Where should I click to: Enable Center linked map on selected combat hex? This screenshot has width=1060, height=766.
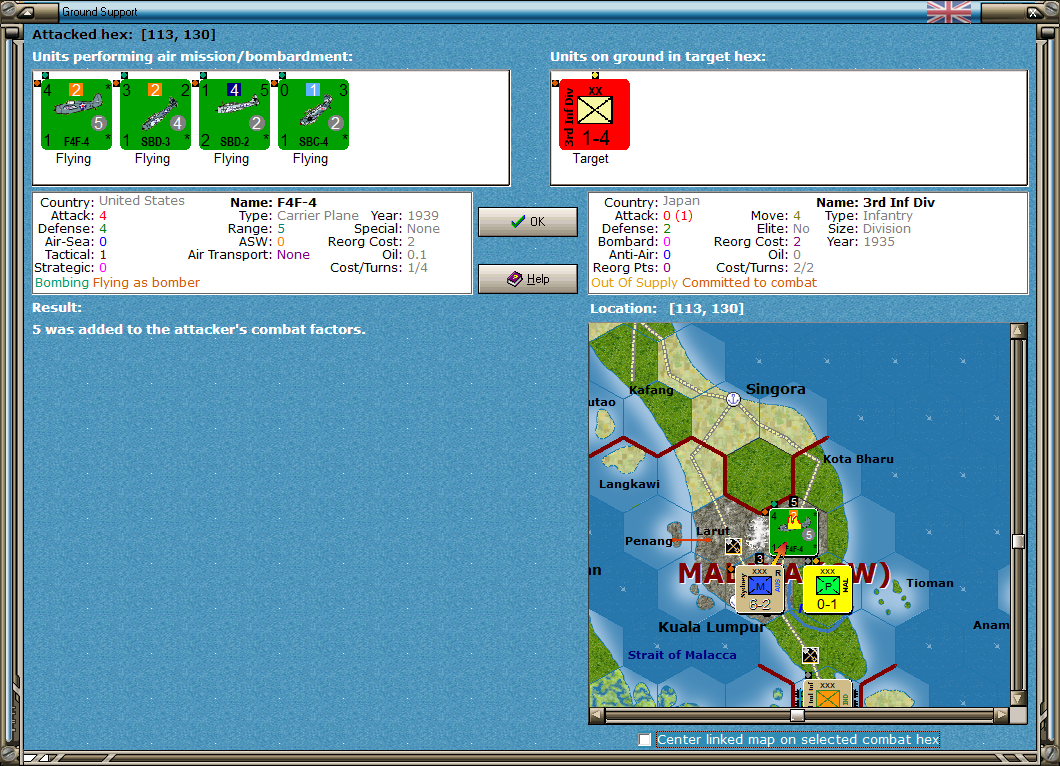(646, 740)
